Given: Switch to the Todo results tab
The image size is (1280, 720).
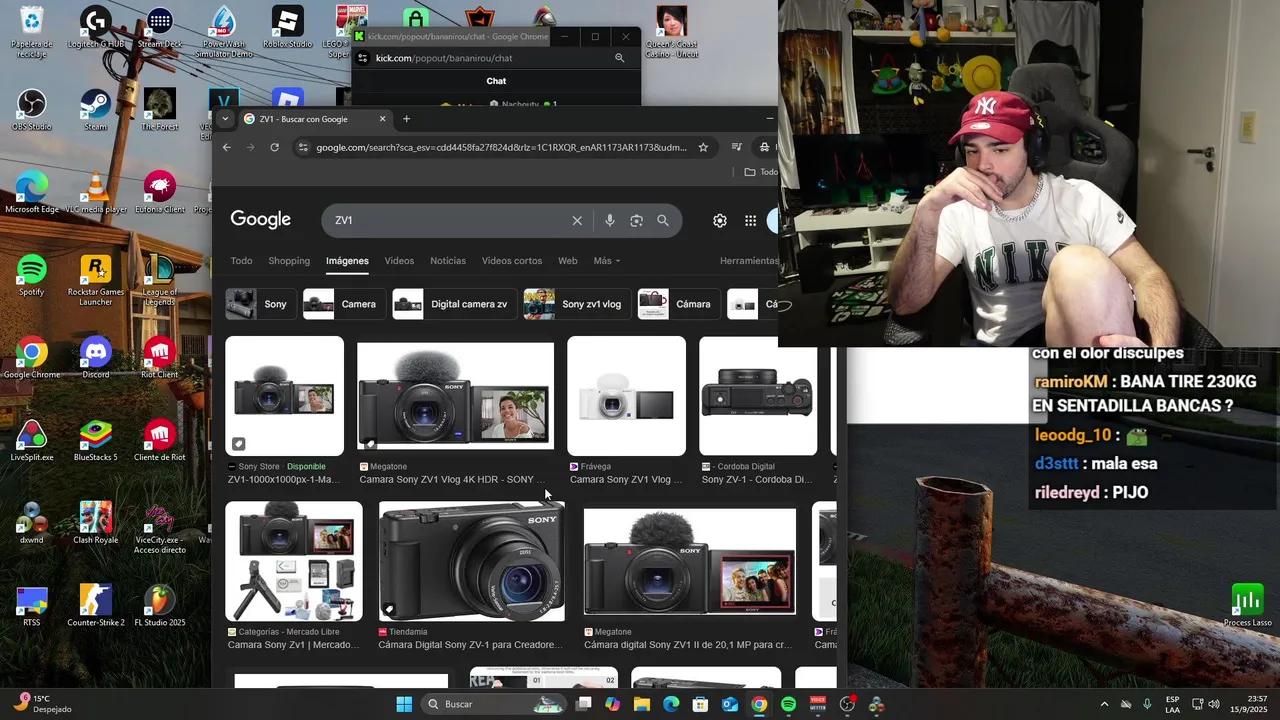Looking at the screenshot, I should point(241,261).
